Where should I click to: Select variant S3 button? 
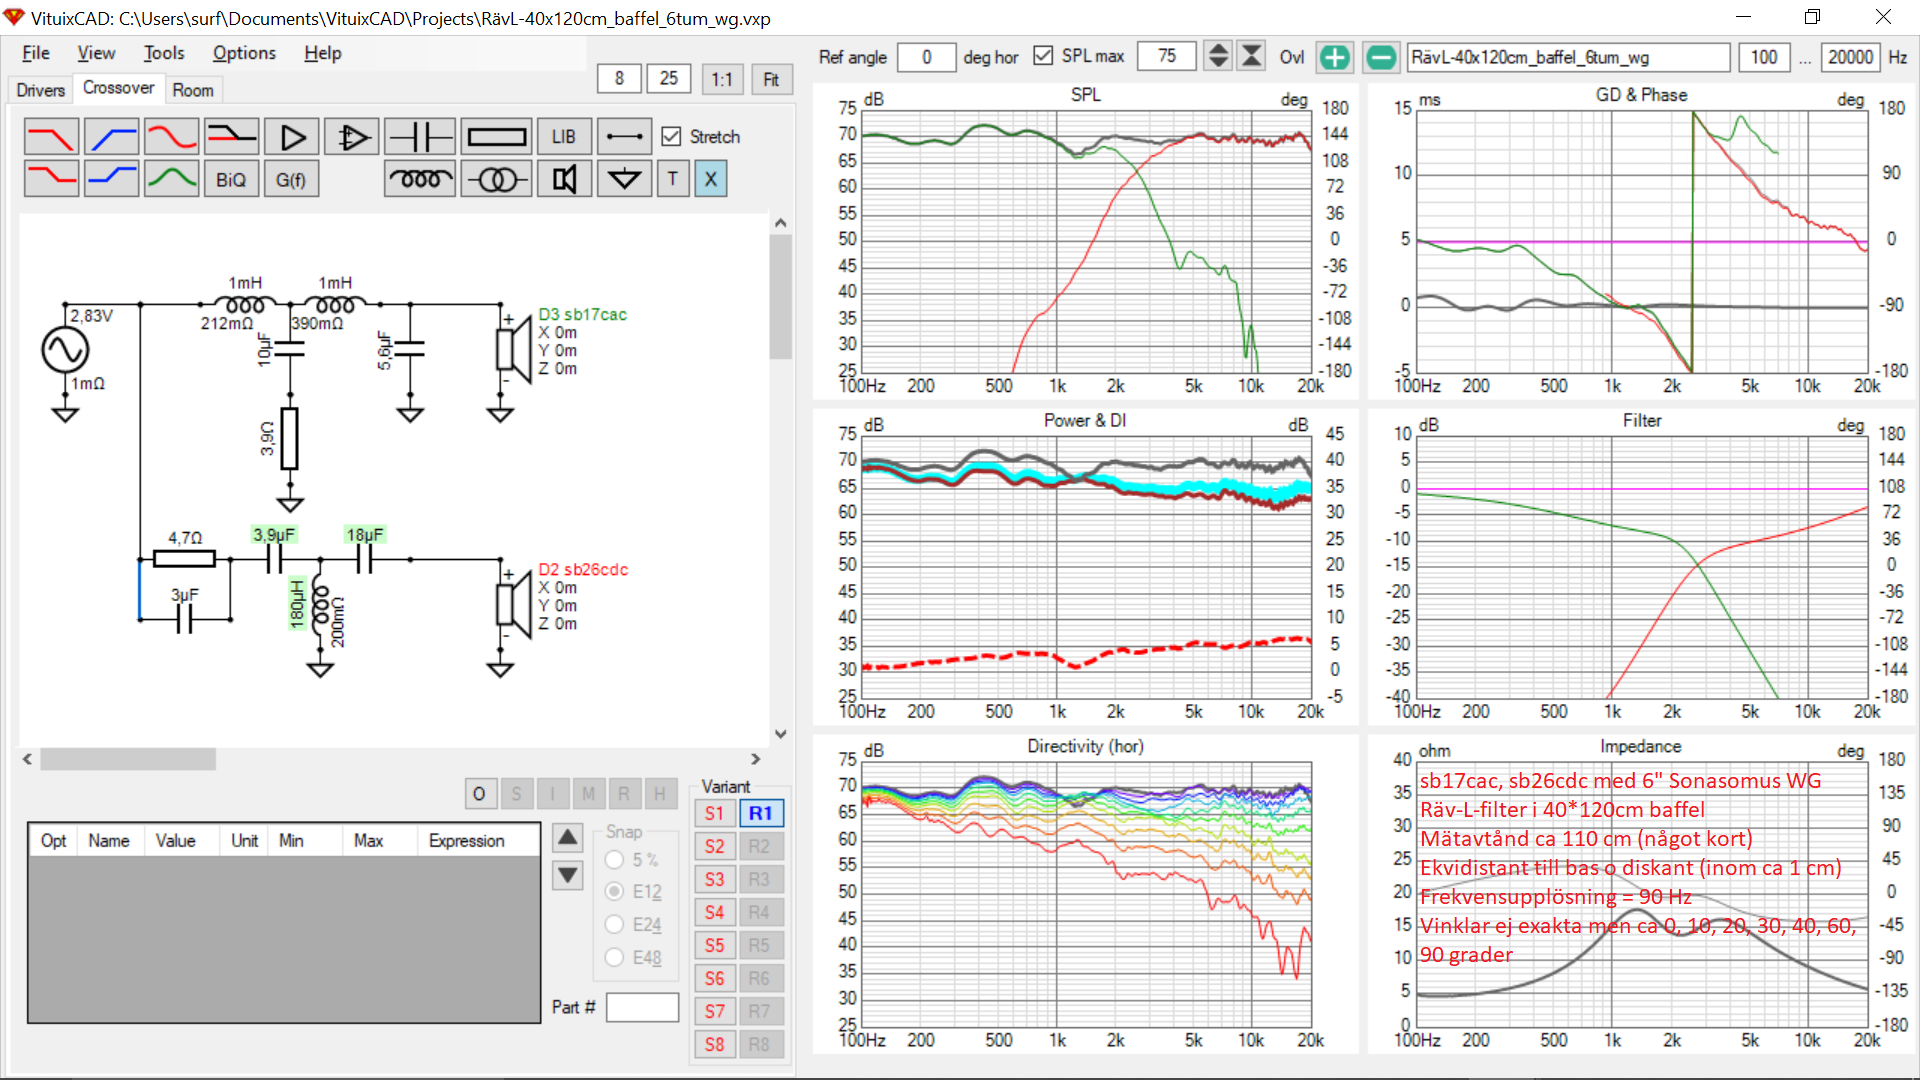point(714,879)
